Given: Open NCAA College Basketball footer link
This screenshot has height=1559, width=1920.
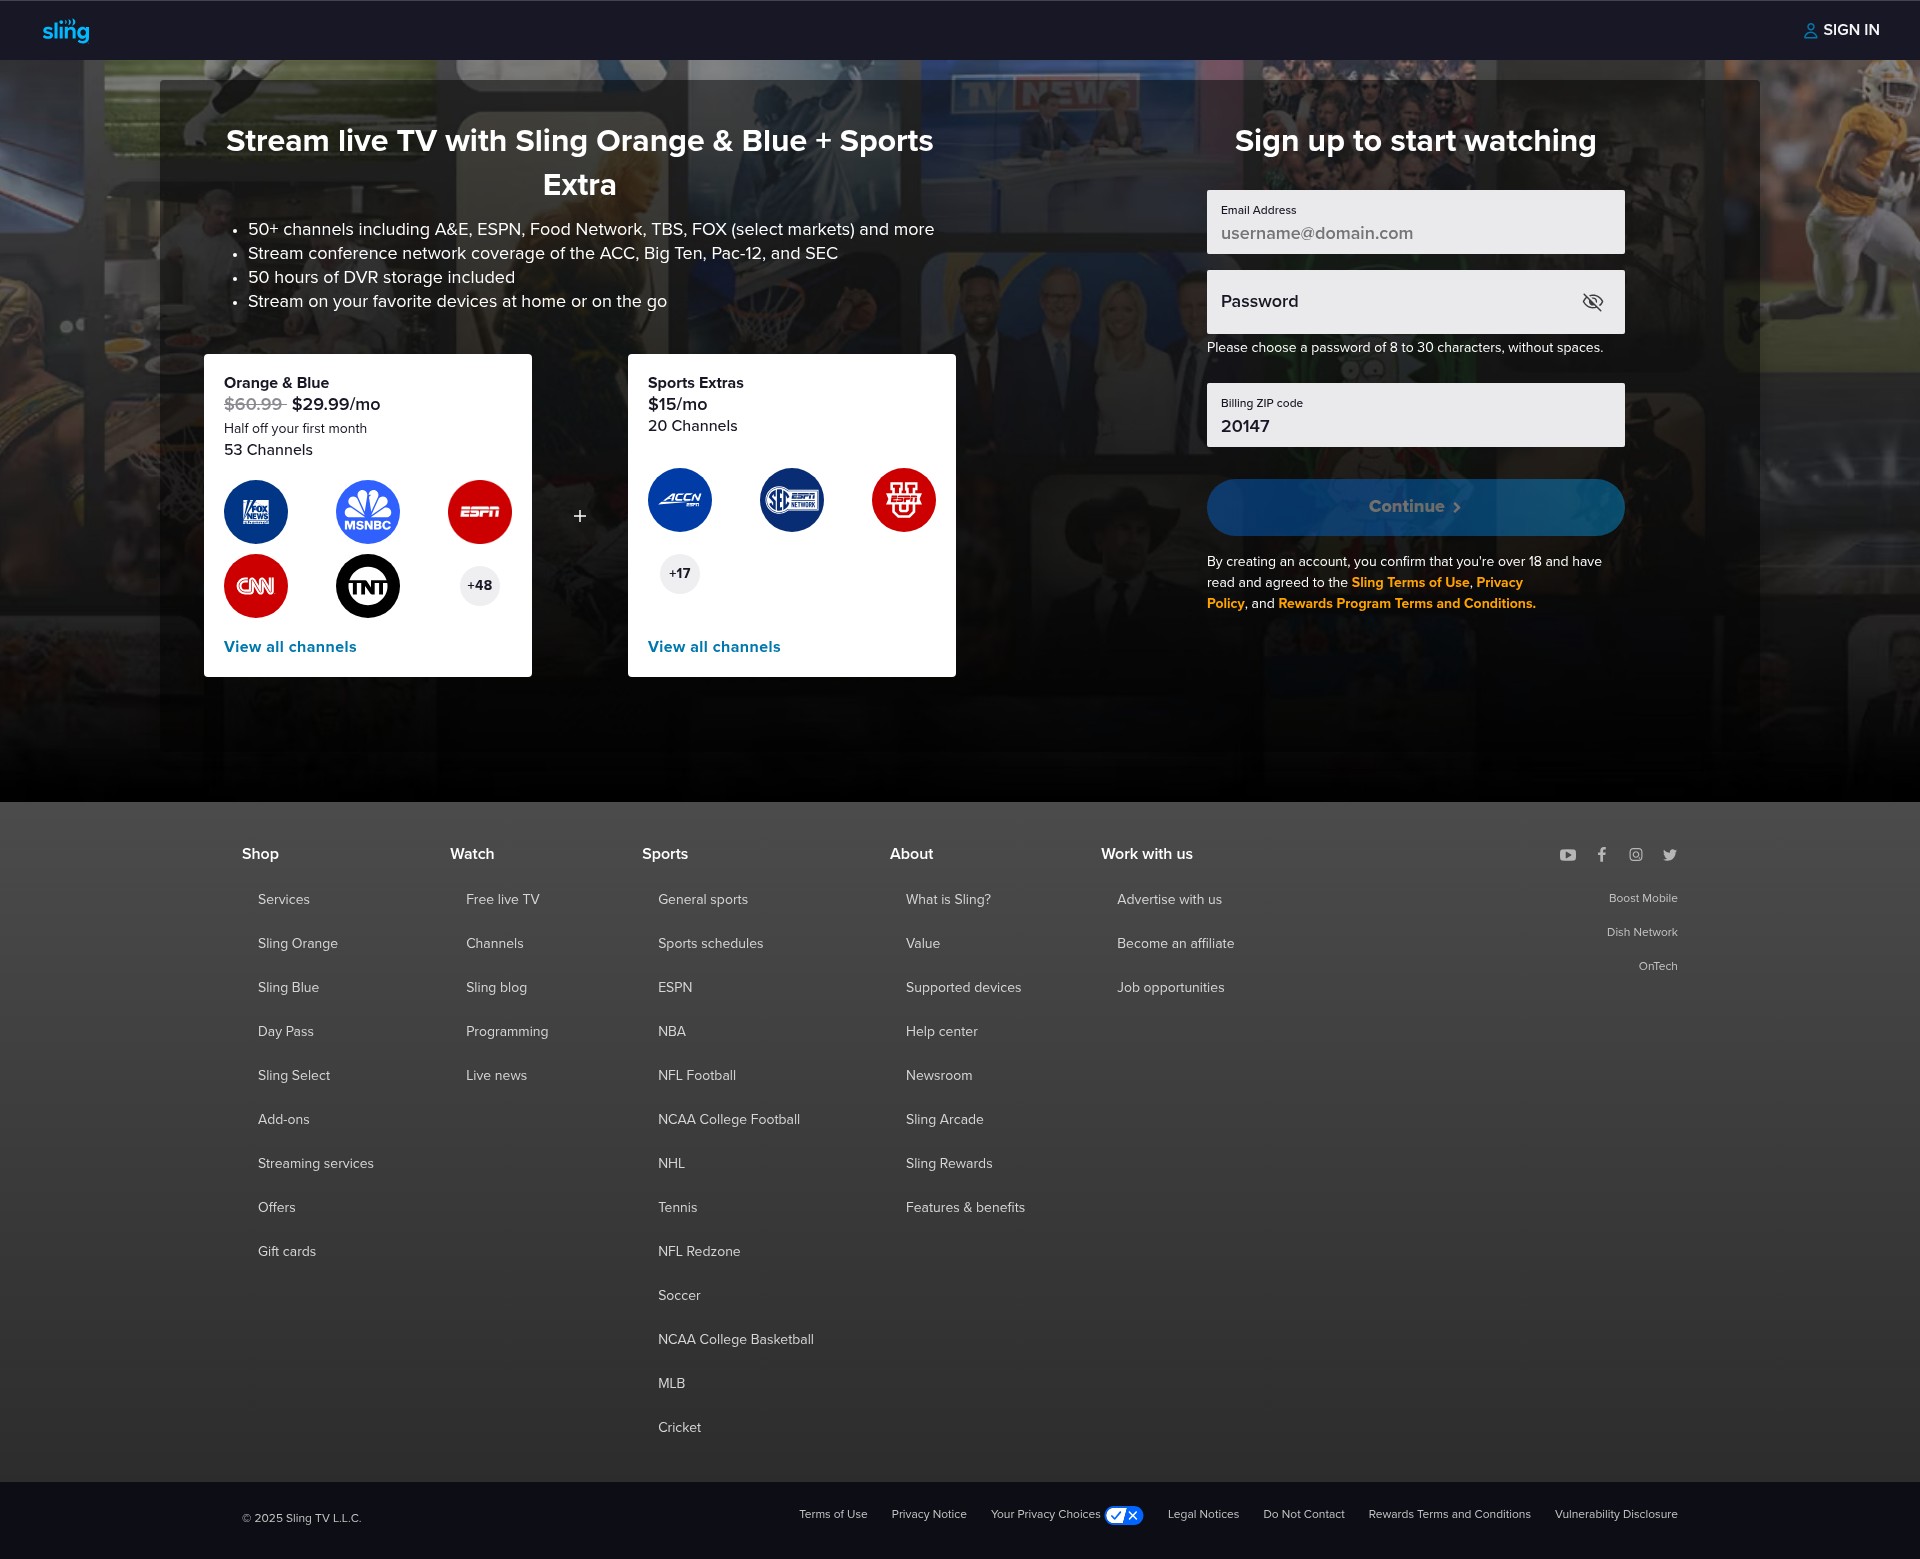Looking at the screenshot, I should (736, 1339).
